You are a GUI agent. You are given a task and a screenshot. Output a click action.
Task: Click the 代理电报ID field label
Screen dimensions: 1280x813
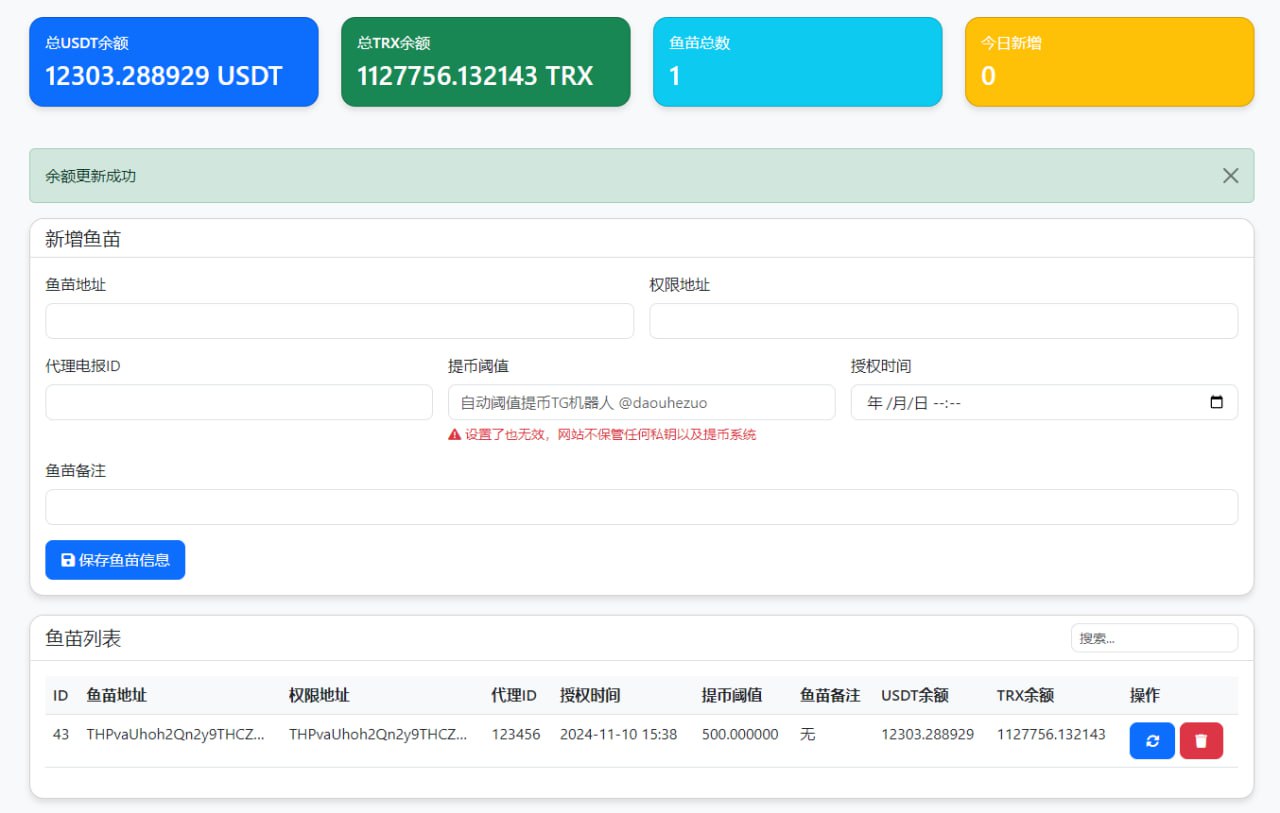click(x=83, y=366)
